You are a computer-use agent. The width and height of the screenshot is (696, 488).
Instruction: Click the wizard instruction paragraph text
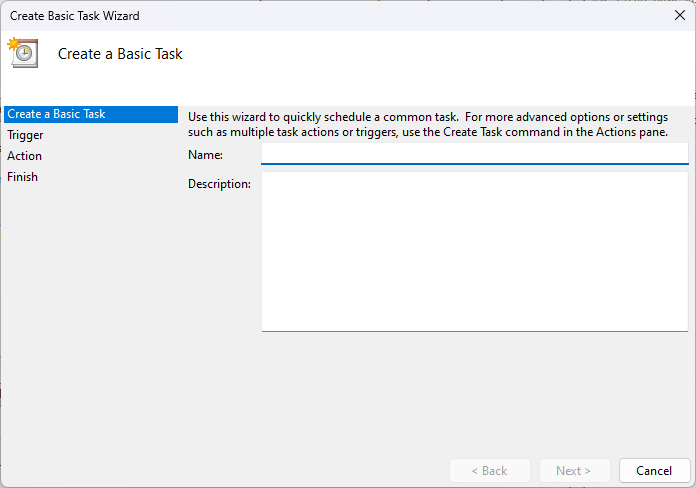click(x=428, y=124)
